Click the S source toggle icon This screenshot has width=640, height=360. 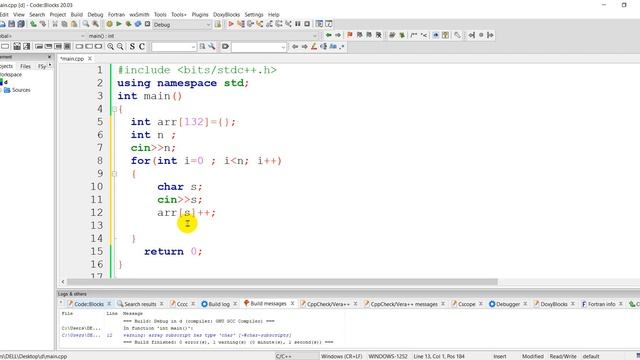pyautogui.click(x=132, y=47)
